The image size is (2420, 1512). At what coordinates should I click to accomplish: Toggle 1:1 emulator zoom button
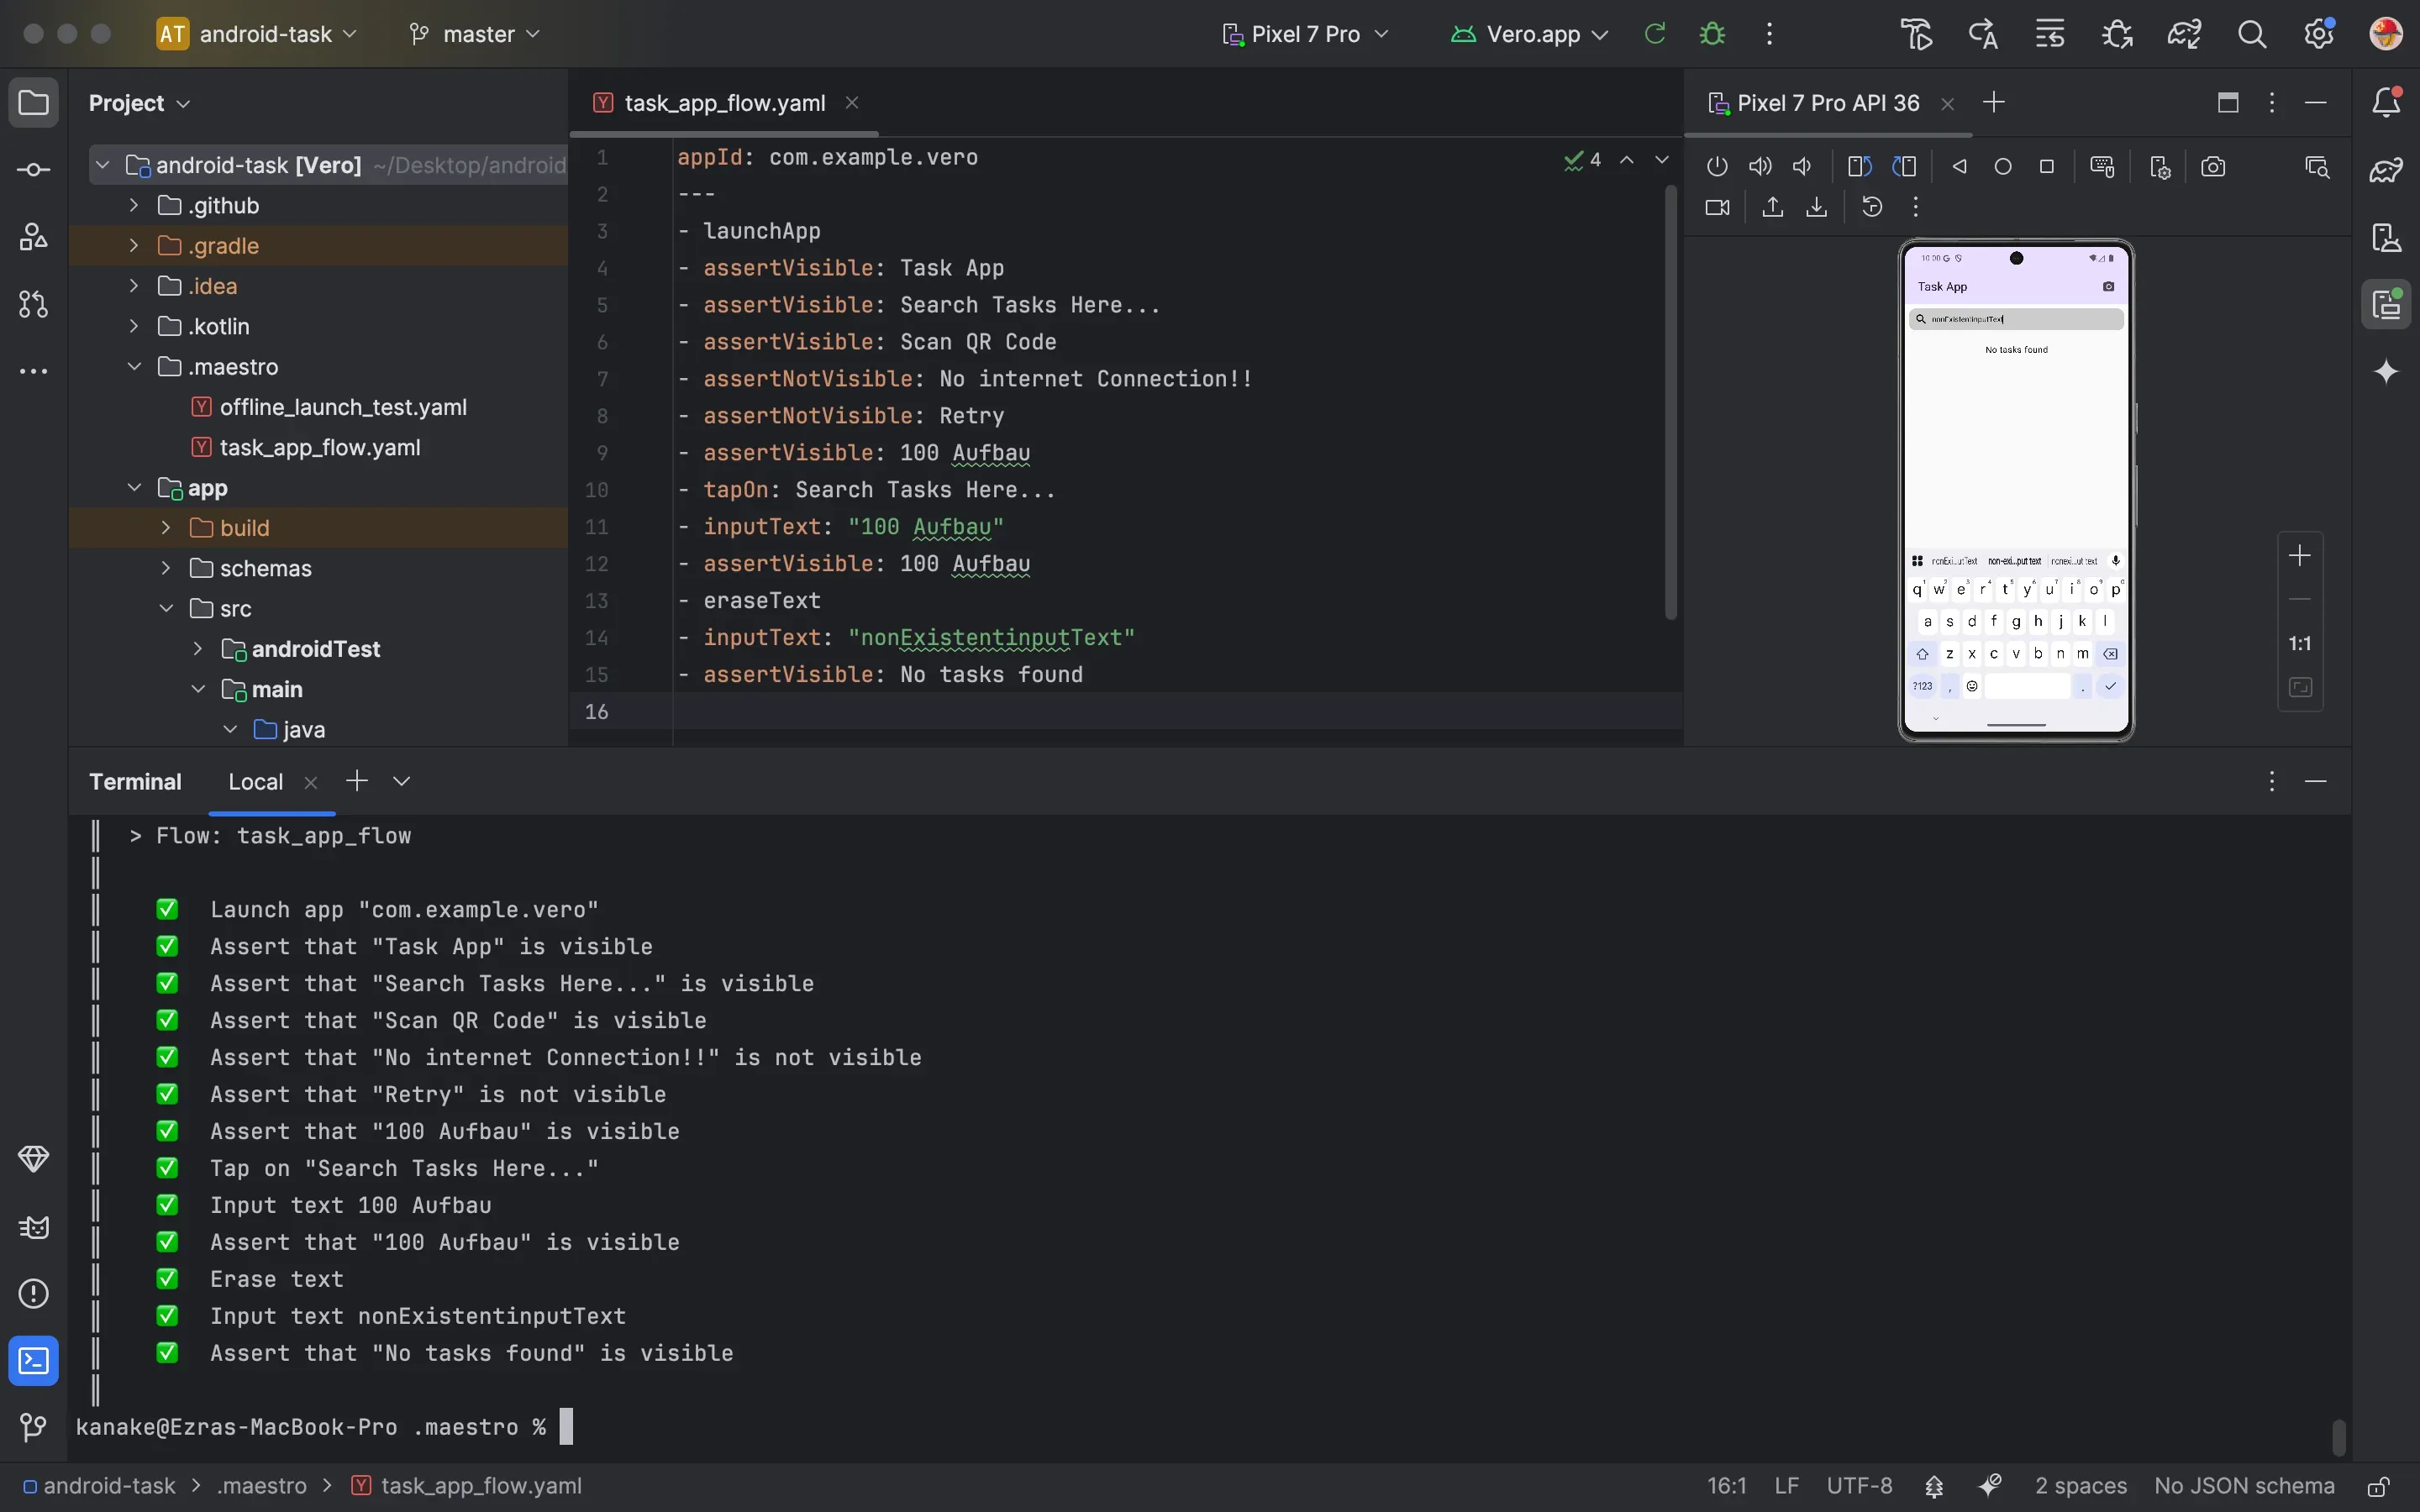[2300, 643]
